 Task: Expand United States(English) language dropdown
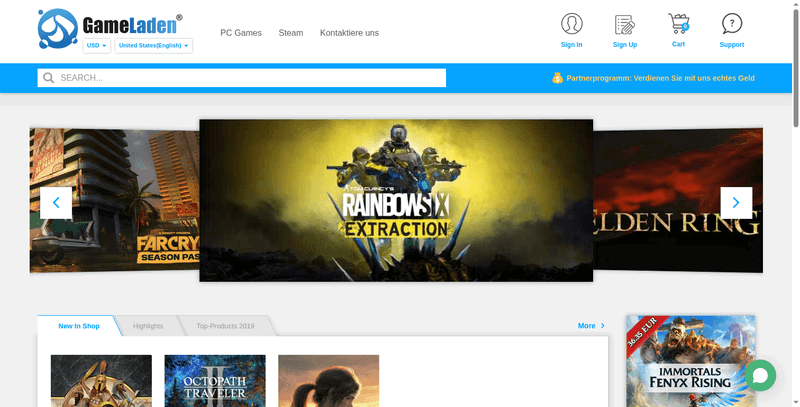(x=154, y=45)
